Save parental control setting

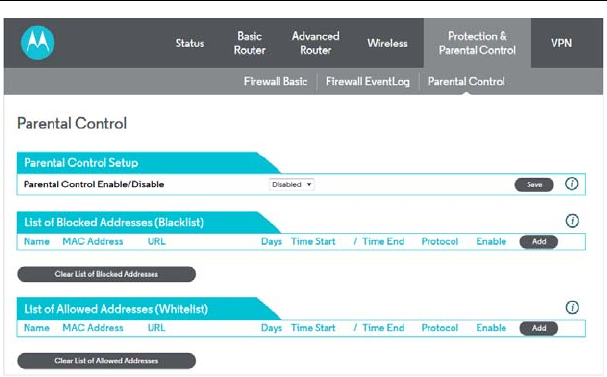coord(534,185)
